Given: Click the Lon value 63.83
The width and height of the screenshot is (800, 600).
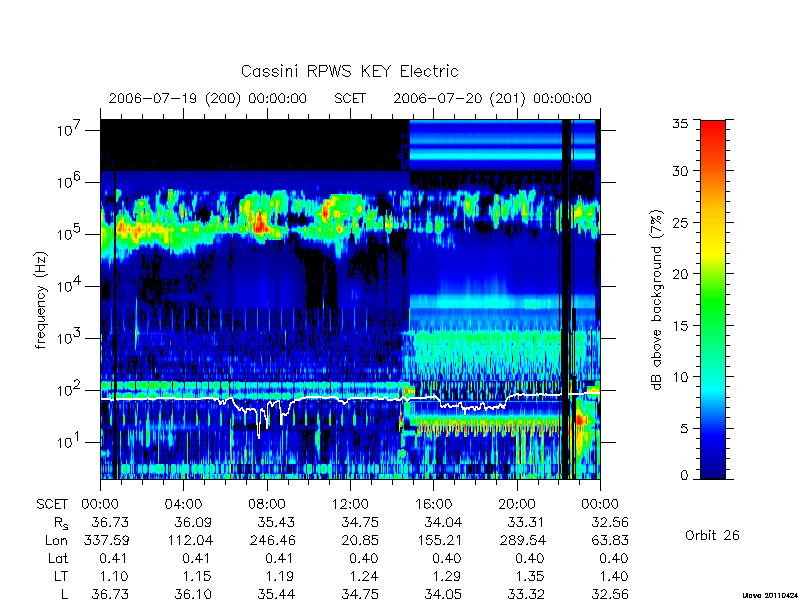Looking at the screenshot, I should 610,540.
